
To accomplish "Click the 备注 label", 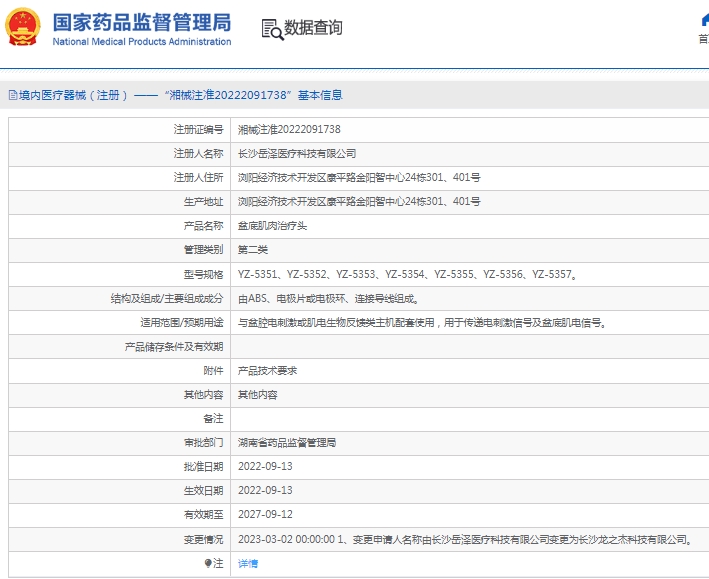I will 213,419.
